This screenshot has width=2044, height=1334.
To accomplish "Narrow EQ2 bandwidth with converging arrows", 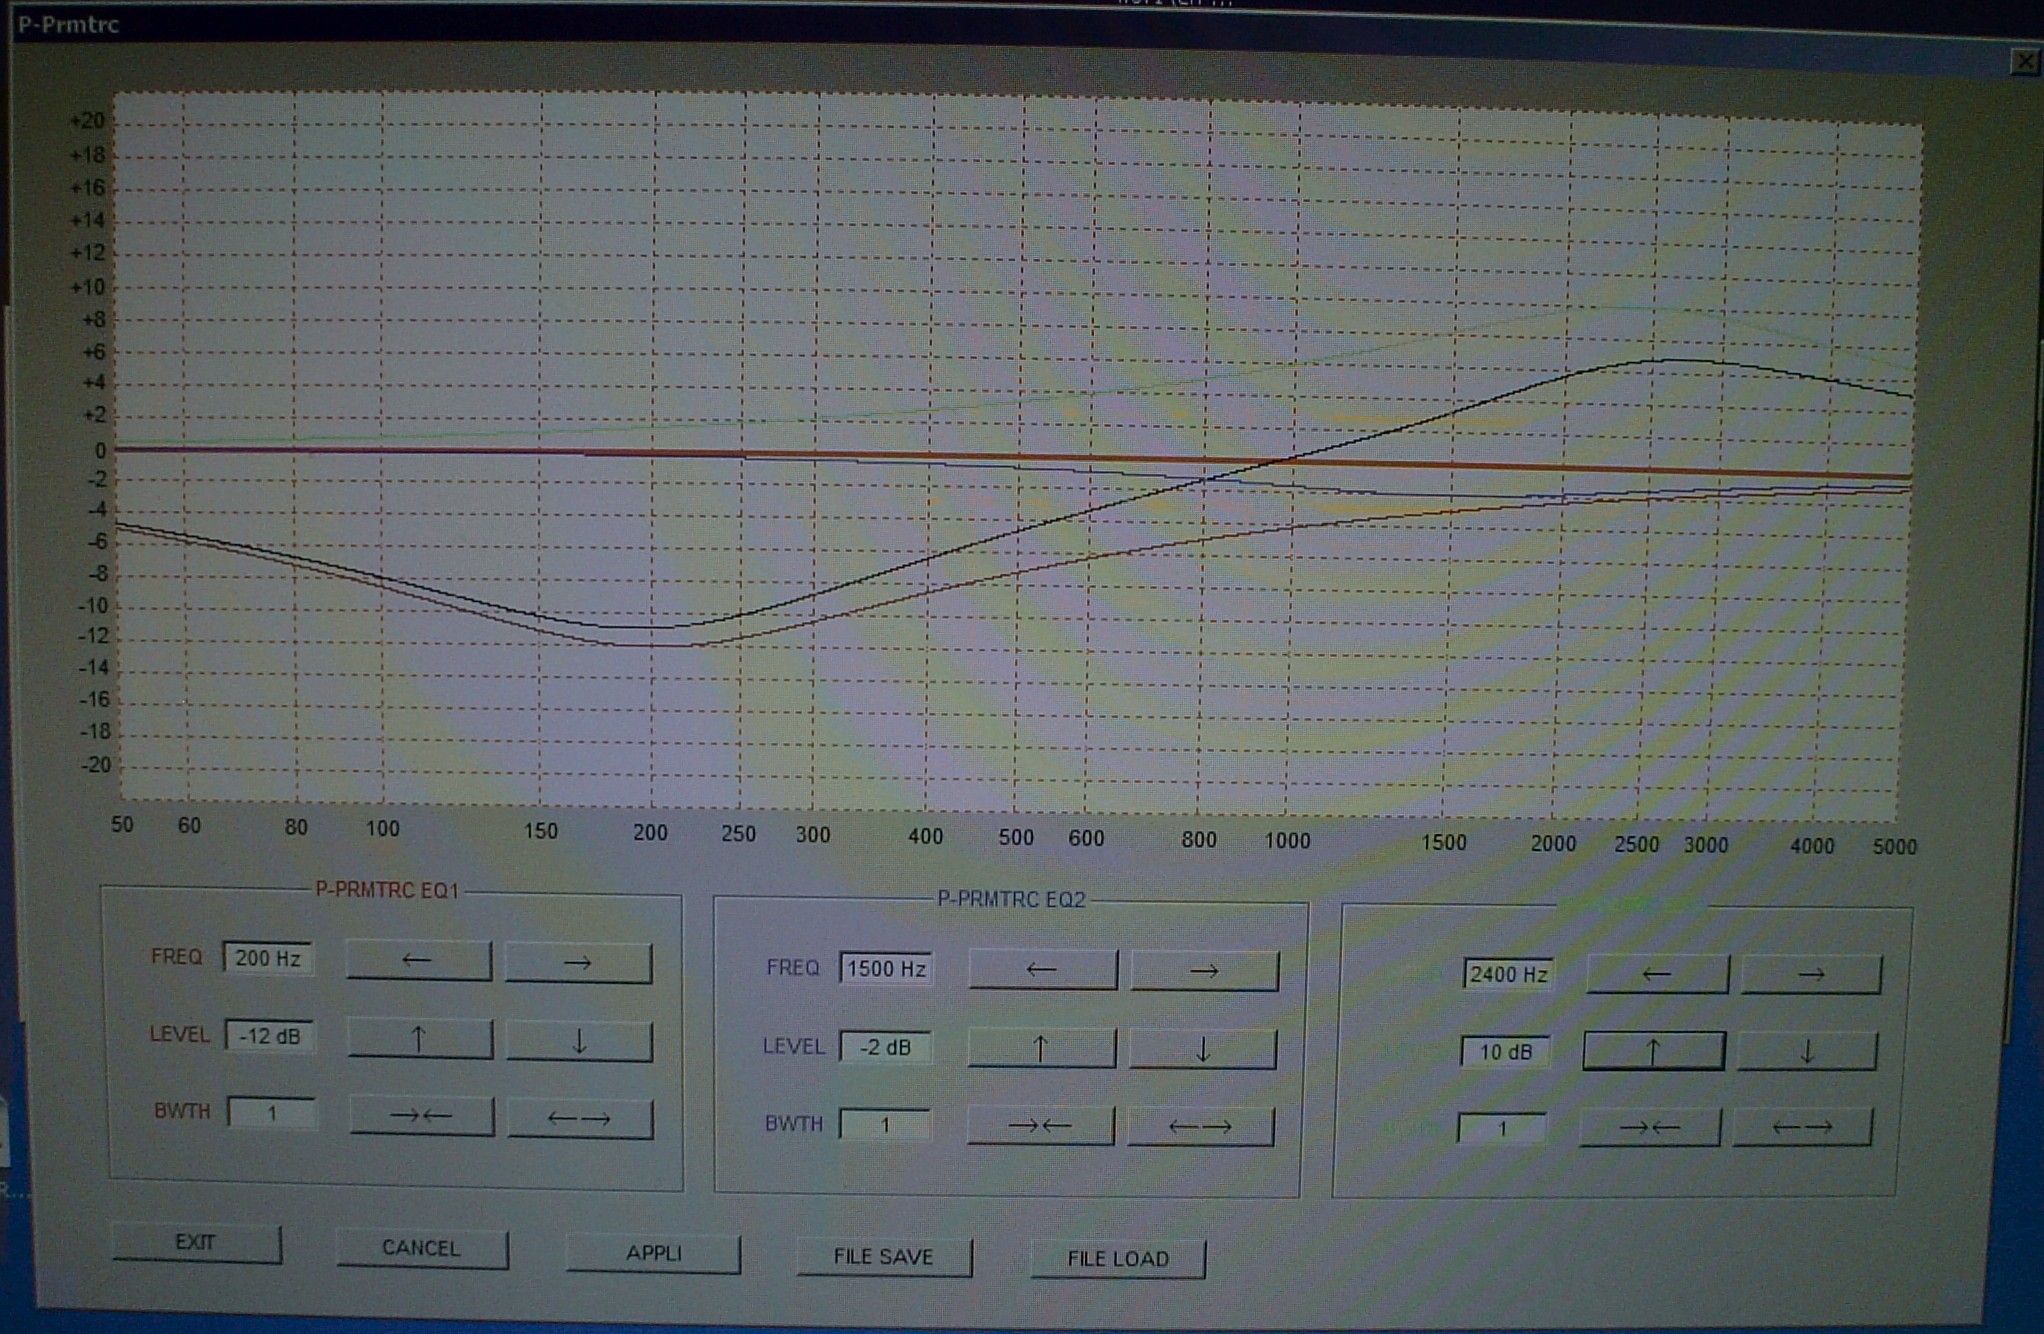I will pyautogui.click(x=1040, y=1125).
